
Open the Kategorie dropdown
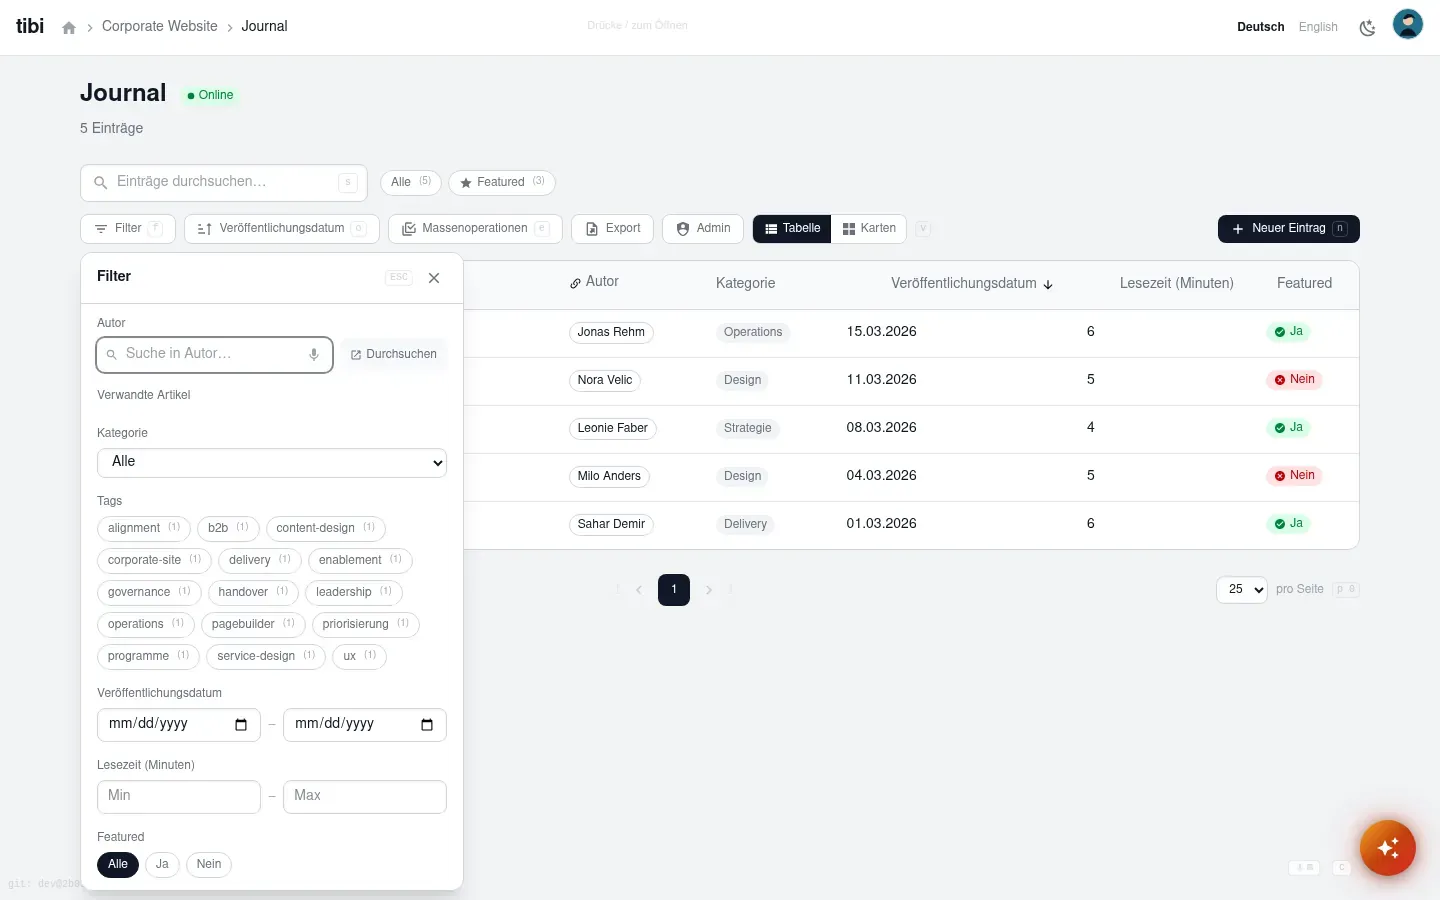(272, 462)
